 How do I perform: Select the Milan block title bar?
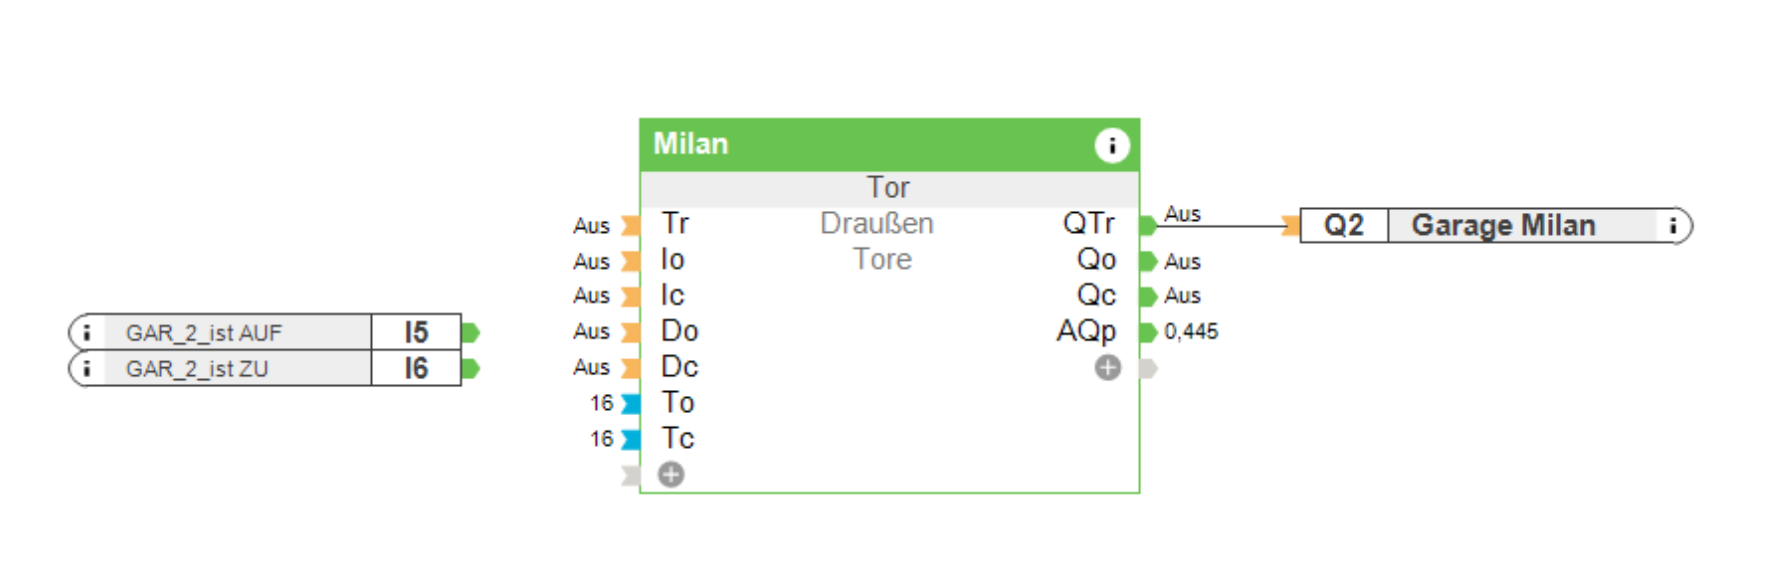click(x=860, y=145)
